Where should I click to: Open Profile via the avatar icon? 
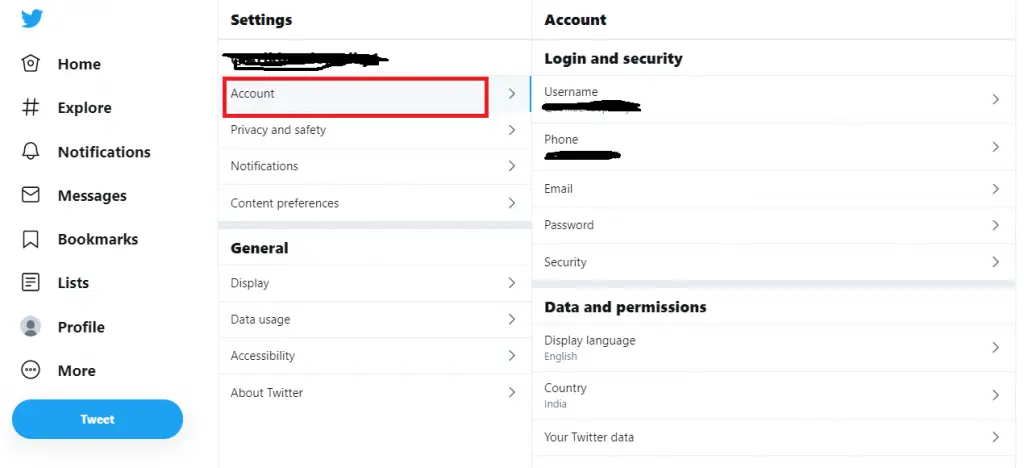(30, 326)
